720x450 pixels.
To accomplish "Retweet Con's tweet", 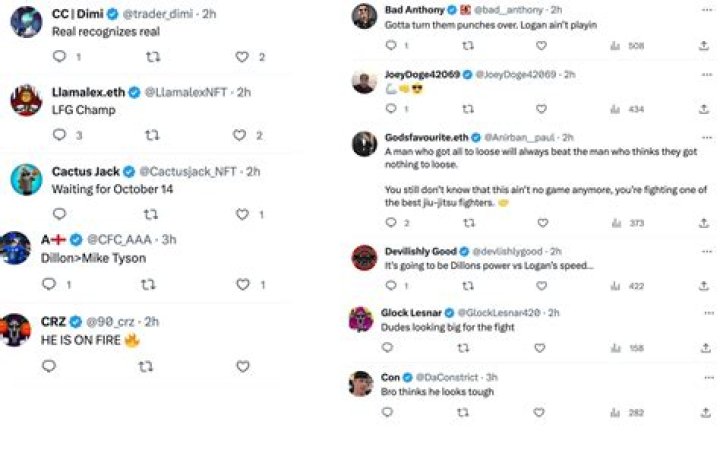I will point(467,412).
